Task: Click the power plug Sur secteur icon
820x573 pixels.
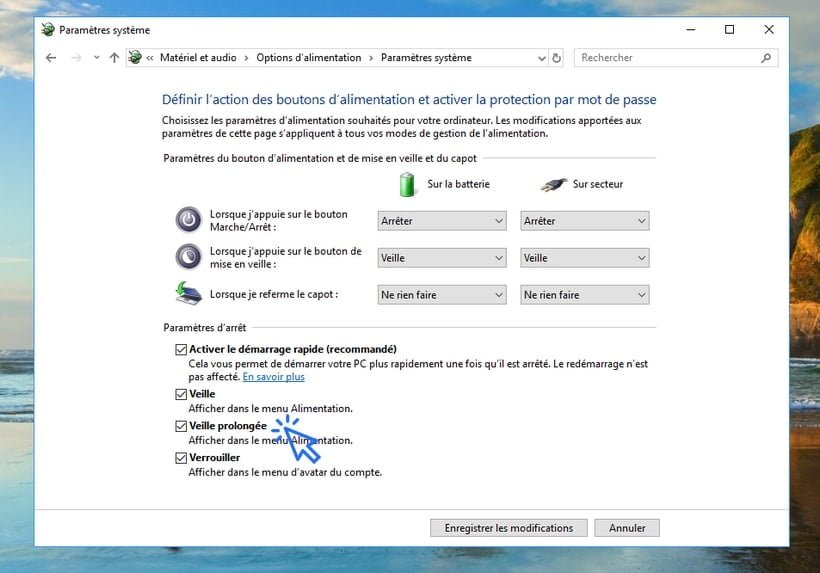Action: [x=553, y=185]
